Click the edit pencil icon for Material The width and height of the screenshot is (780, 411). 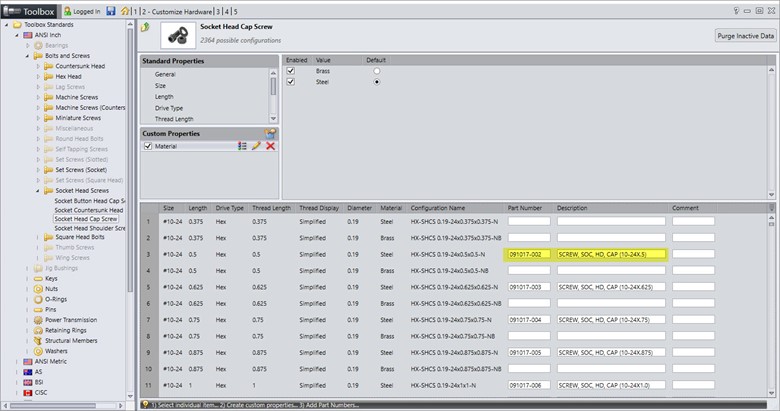pyautogui.click(x=256, y=146)
